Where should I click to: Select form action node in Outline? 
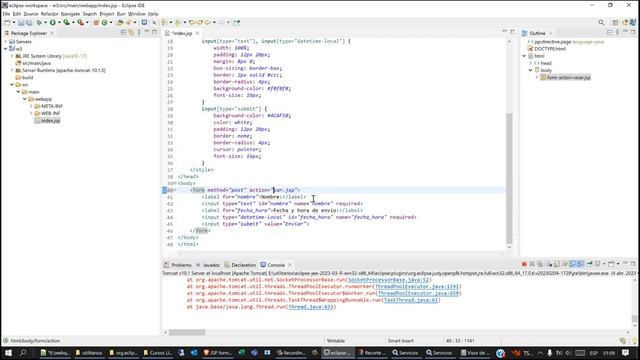click(565, 77)
